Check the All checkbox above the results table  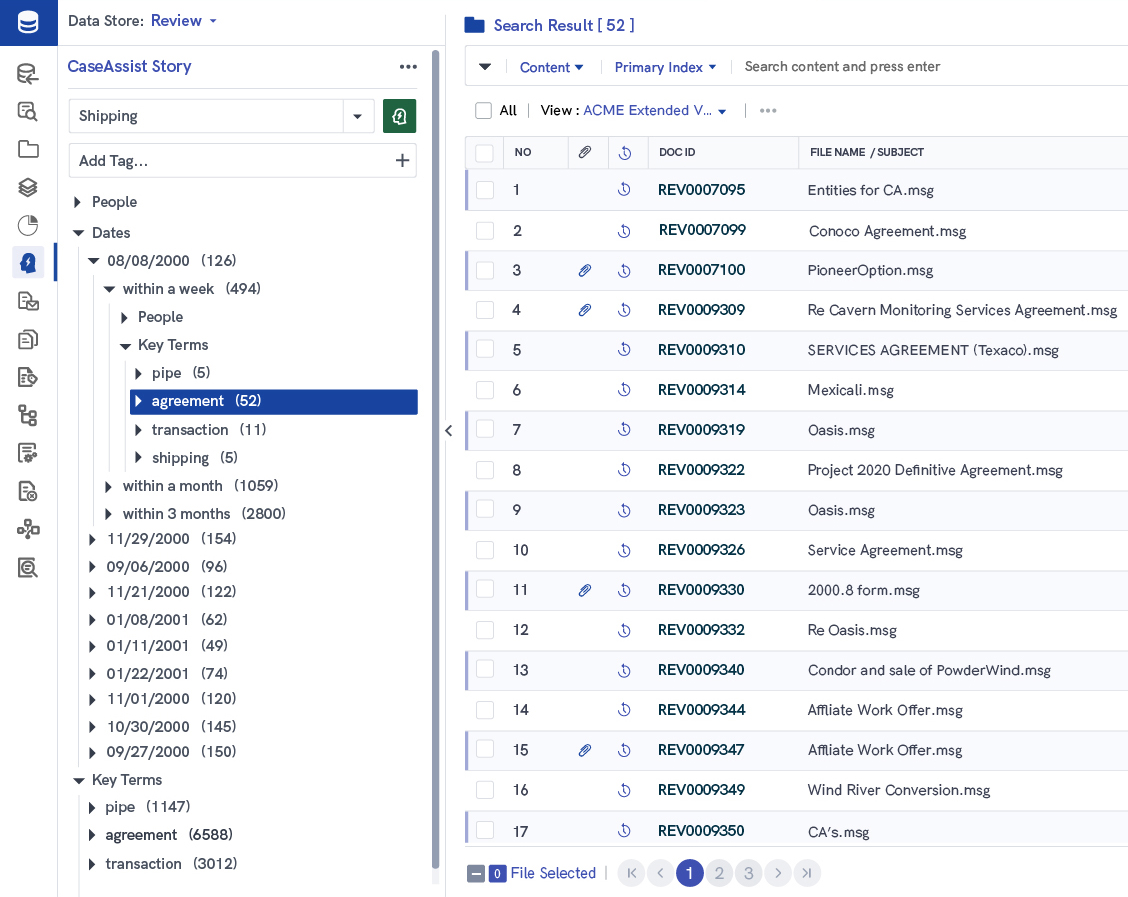coord(484,110)
